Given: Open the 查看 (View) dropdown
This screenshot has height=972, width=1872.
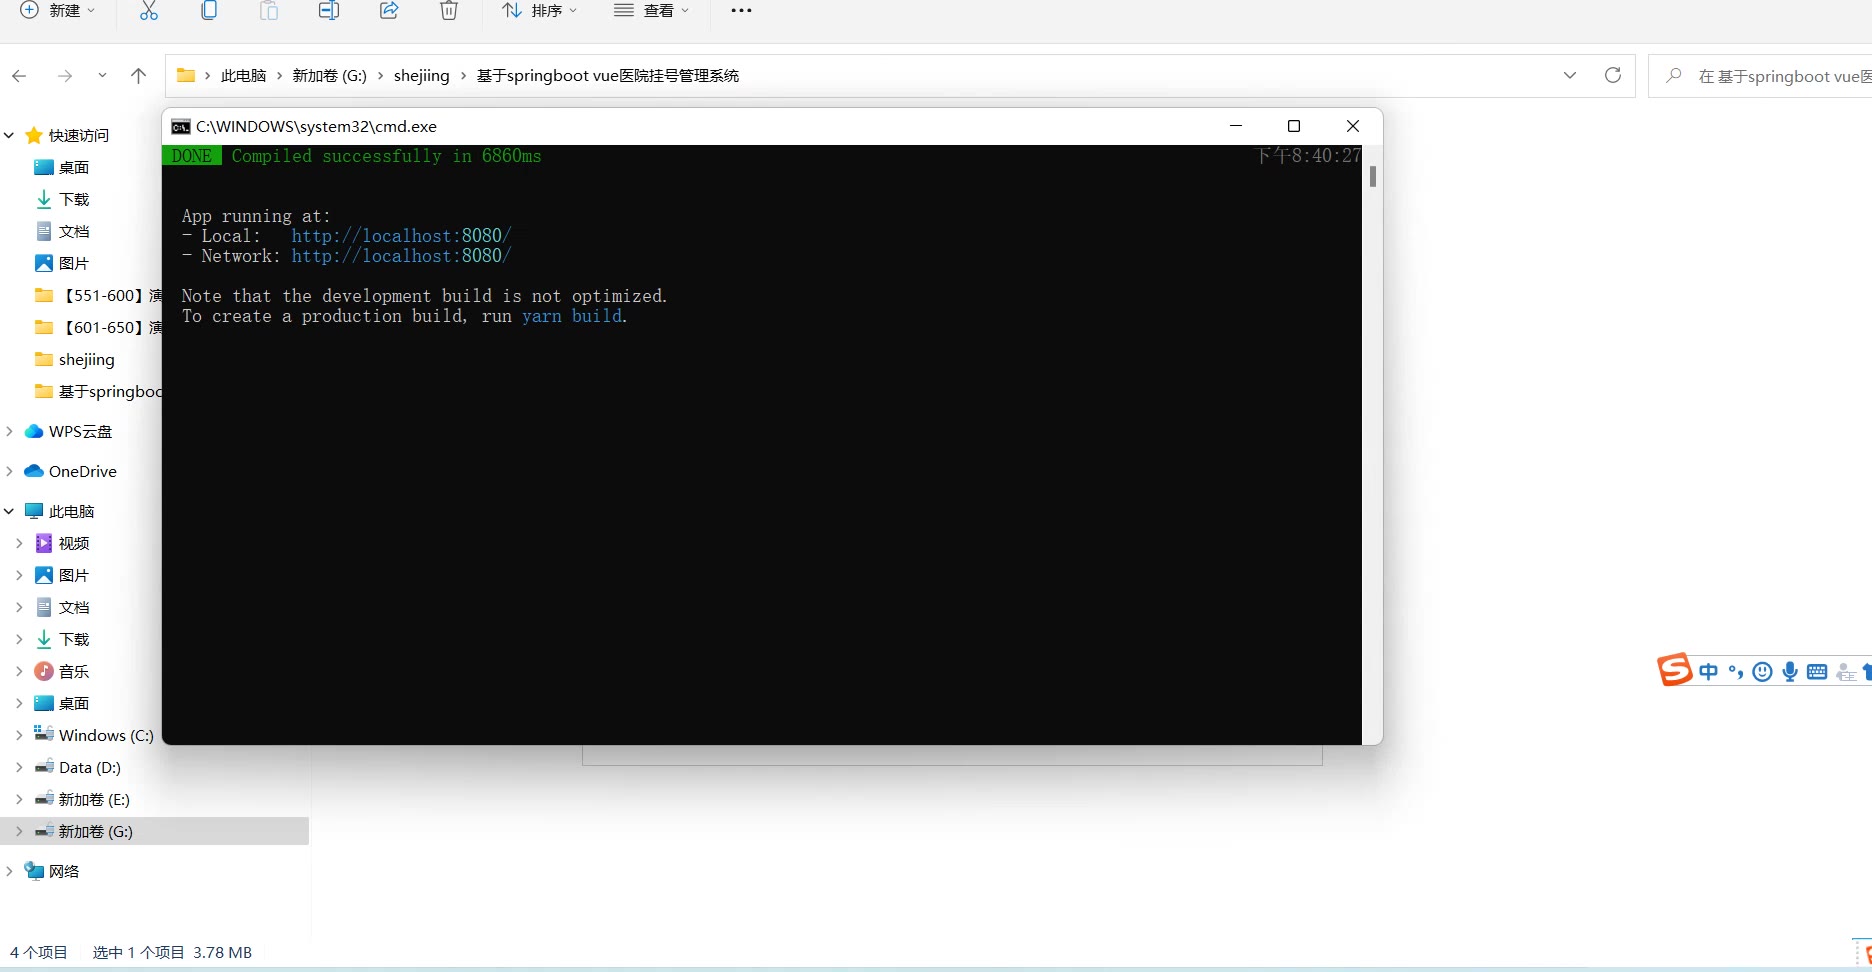Looking at the screenshot, I should pyautogui.click(x=652, y=10).
